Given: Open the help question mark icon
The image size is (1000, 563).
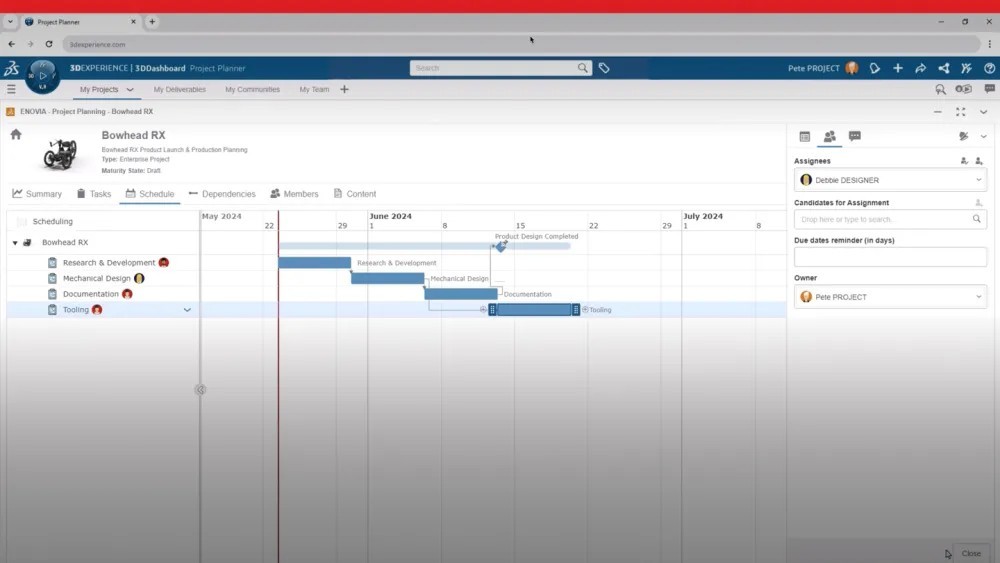Looking at the screenshot, I should [988, 68].
